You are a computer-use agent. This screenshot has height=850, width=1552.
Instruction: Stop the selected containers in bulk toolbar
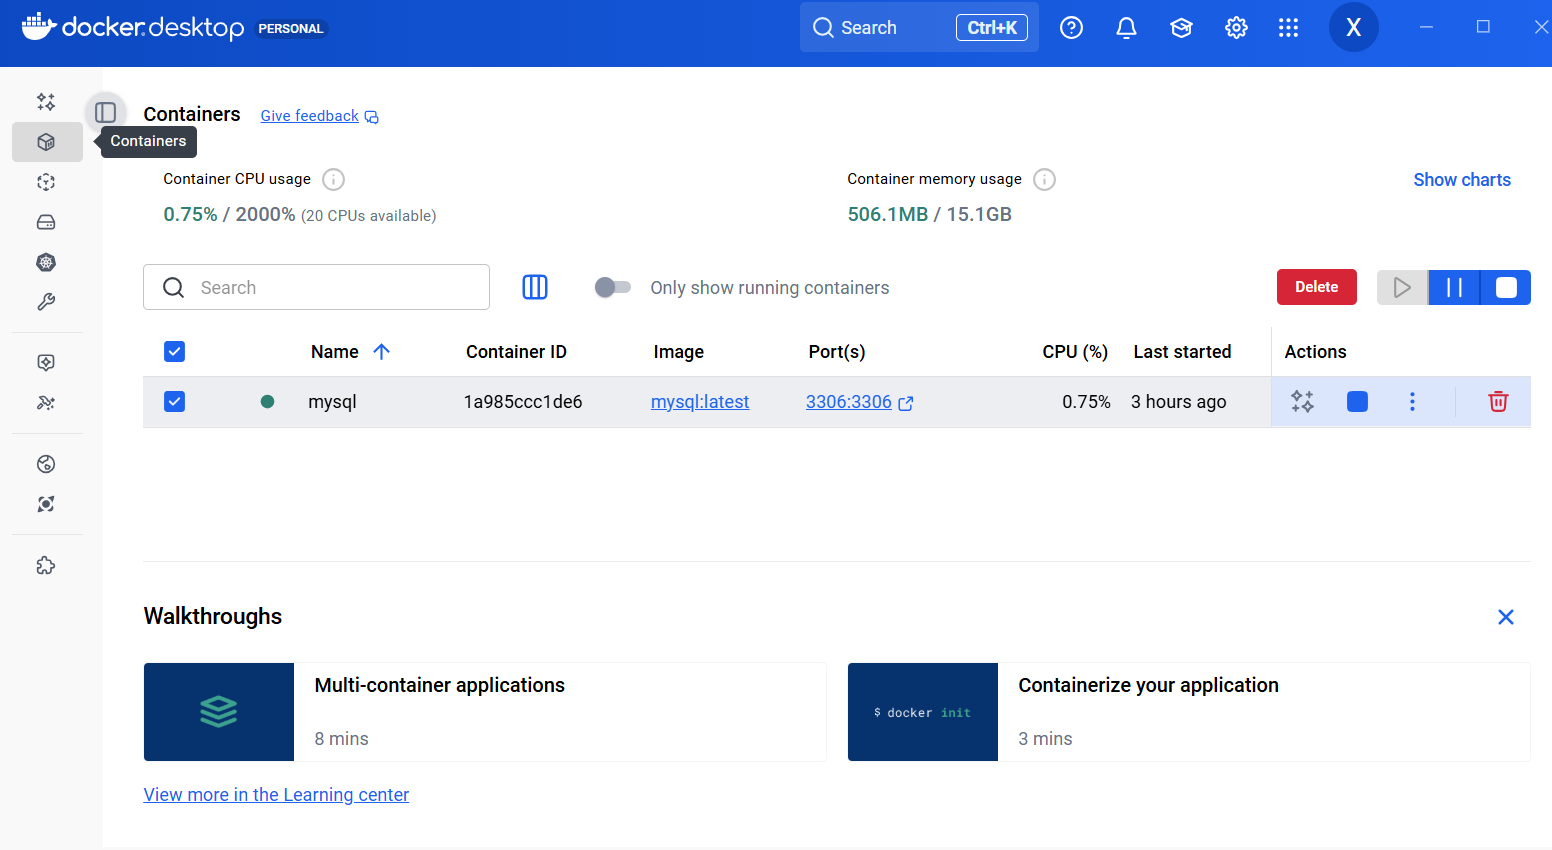point(1506,287)
